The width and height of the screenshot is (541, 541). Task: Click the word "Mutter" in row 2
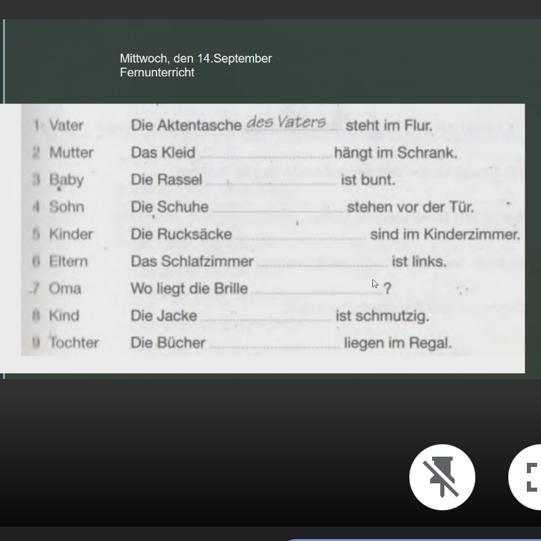(x=71, y=153)
